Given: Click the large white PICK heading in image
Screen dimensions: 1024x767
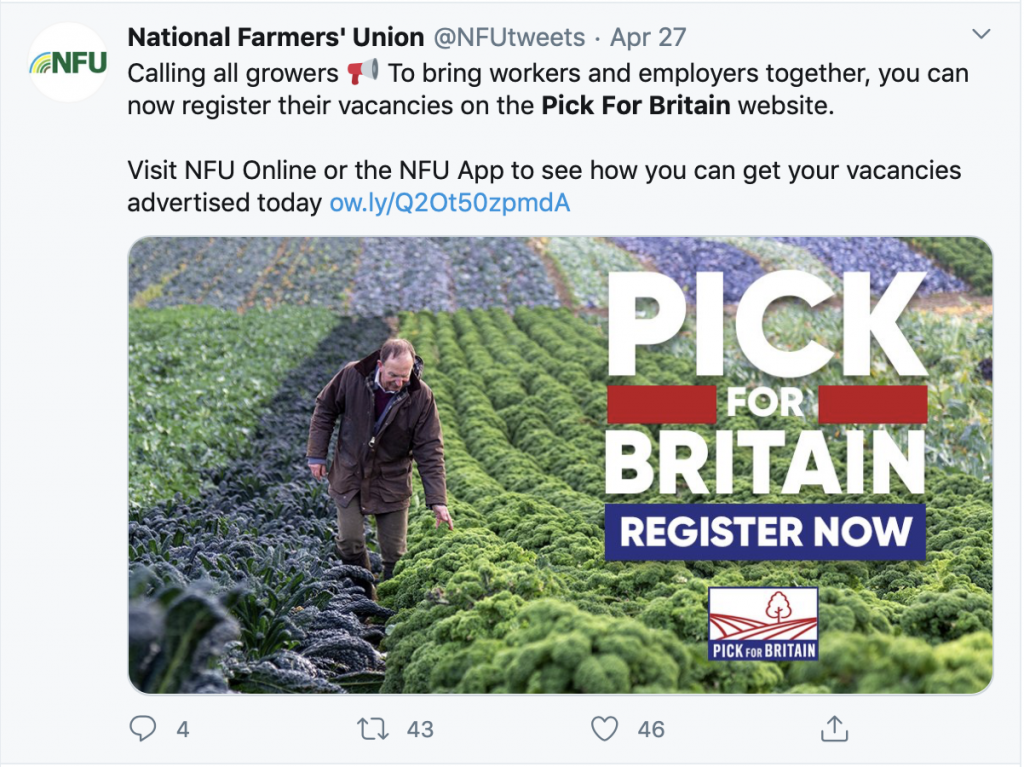Looking at the screenshot, I should [x=766, y=319].
